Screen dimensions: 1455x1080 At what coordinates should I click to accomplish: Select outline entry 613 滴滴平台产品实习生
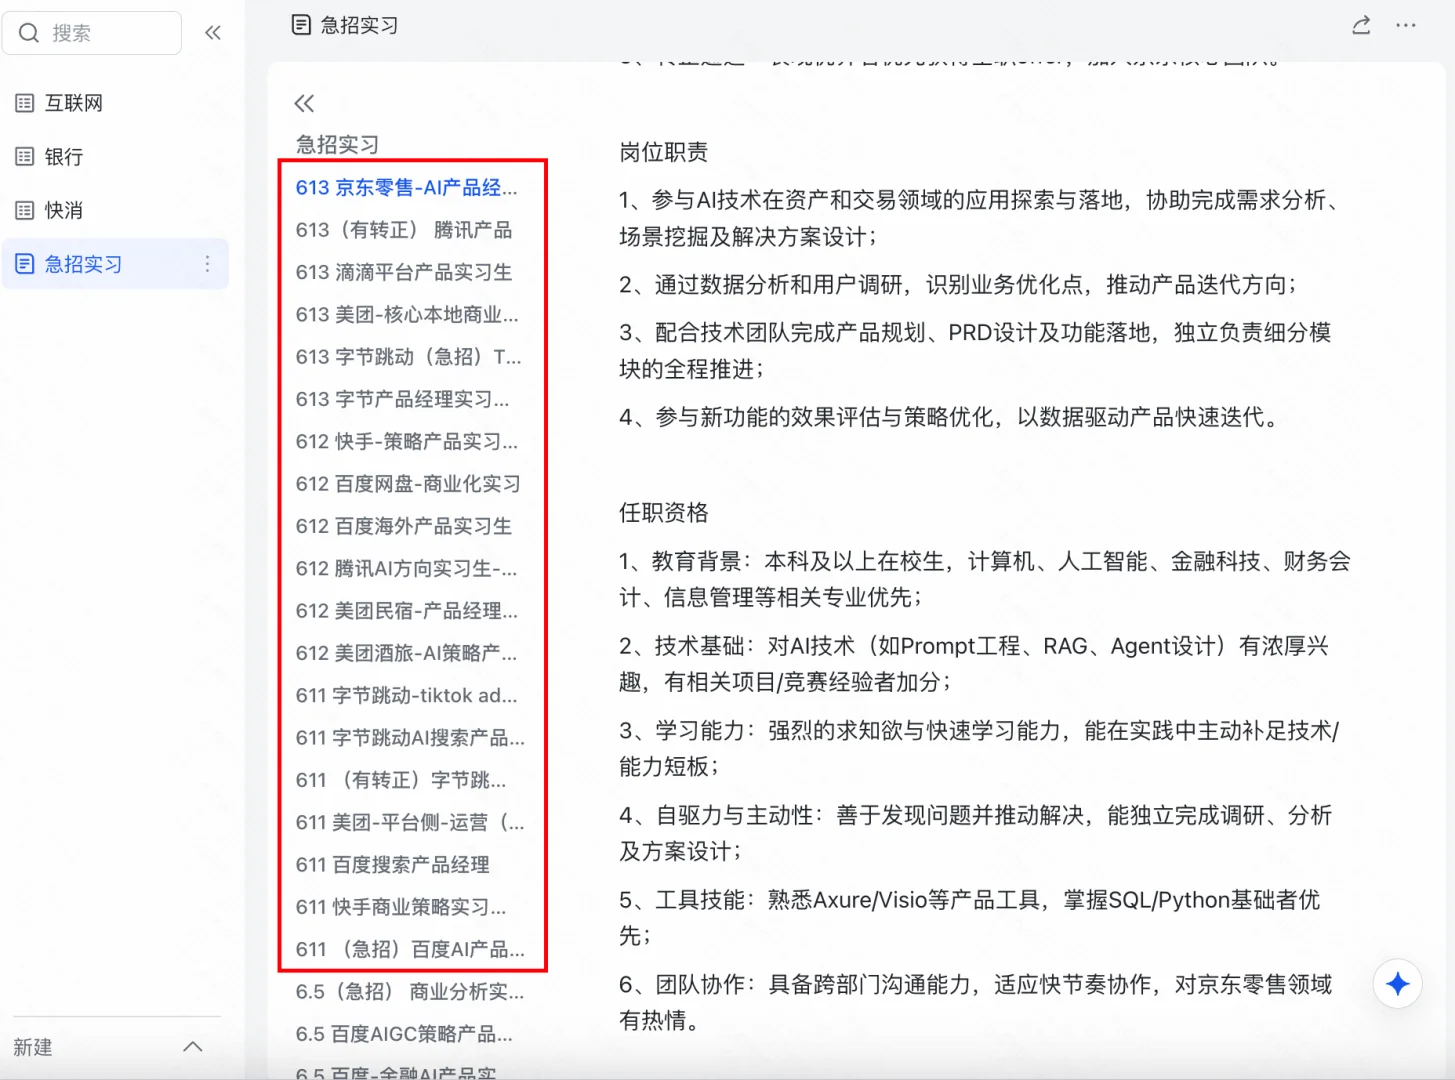[404, 272]
